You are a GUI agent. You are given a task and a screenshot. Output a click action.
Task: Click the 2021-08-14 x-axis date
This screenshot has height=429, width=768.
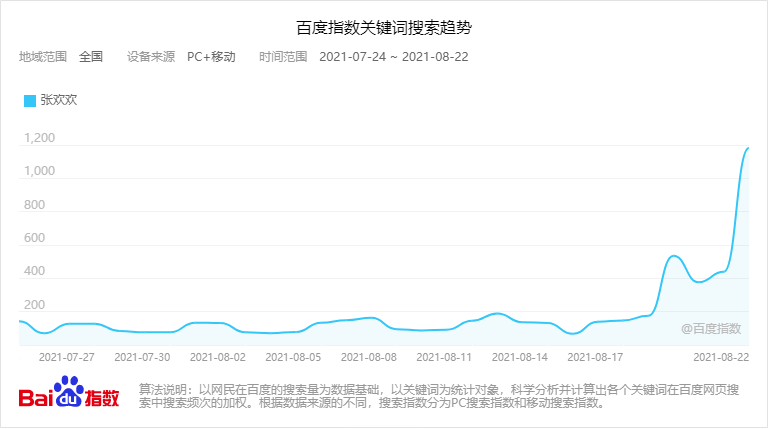(x=520, y=358)
